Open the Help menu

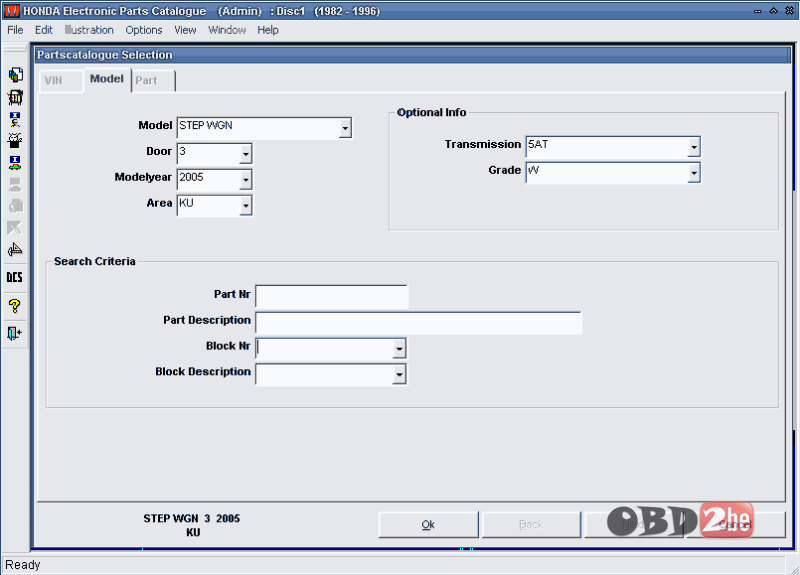tap(268, 30)
